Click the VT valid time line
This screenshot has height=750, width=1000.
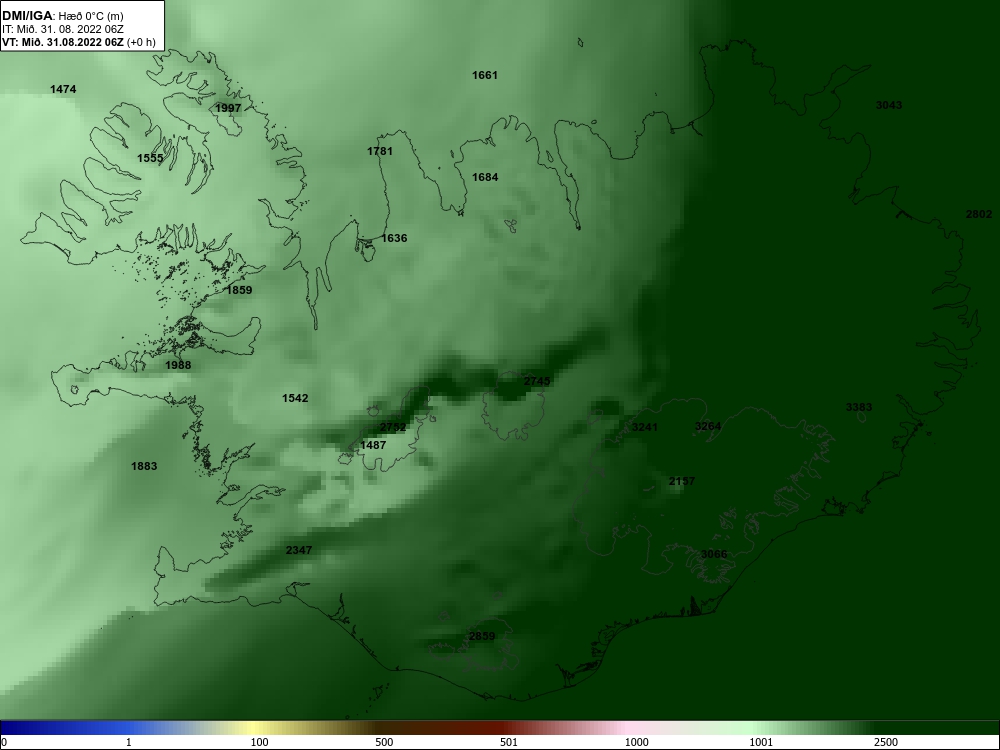coord(79,42)
